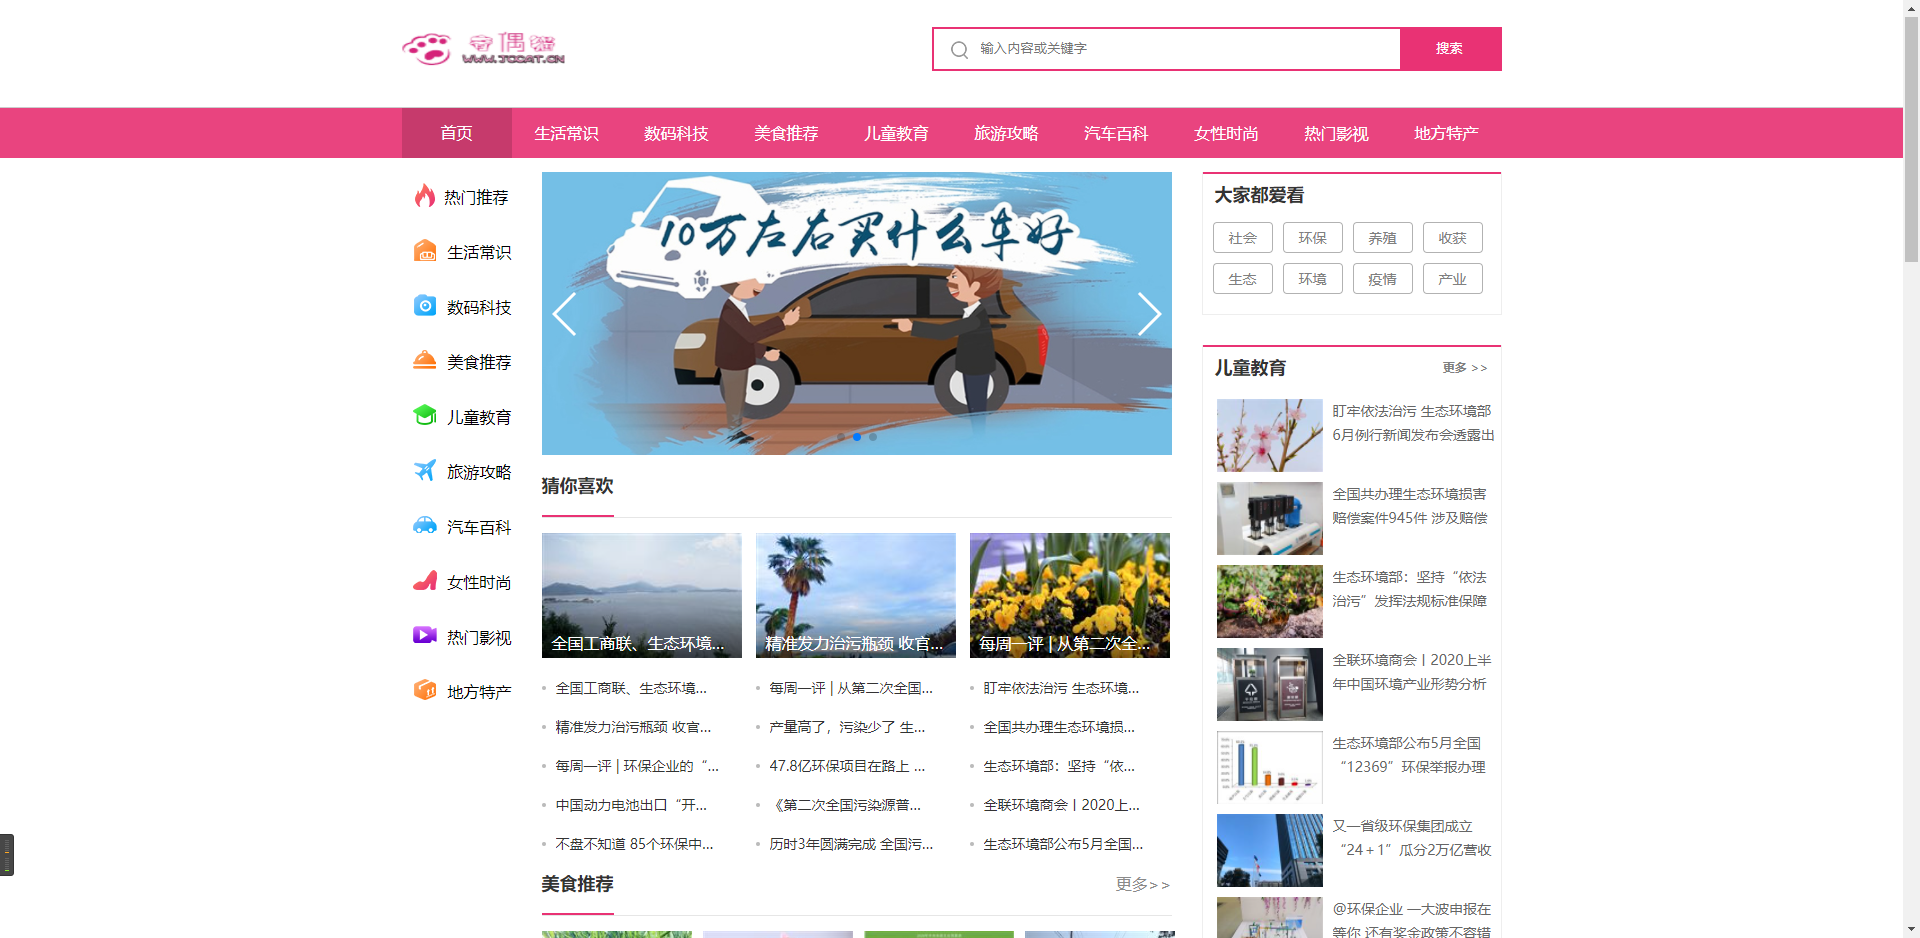Click the box icon for 地方特产
Viewport: 1920px width, 938px height.
(425, 690)
